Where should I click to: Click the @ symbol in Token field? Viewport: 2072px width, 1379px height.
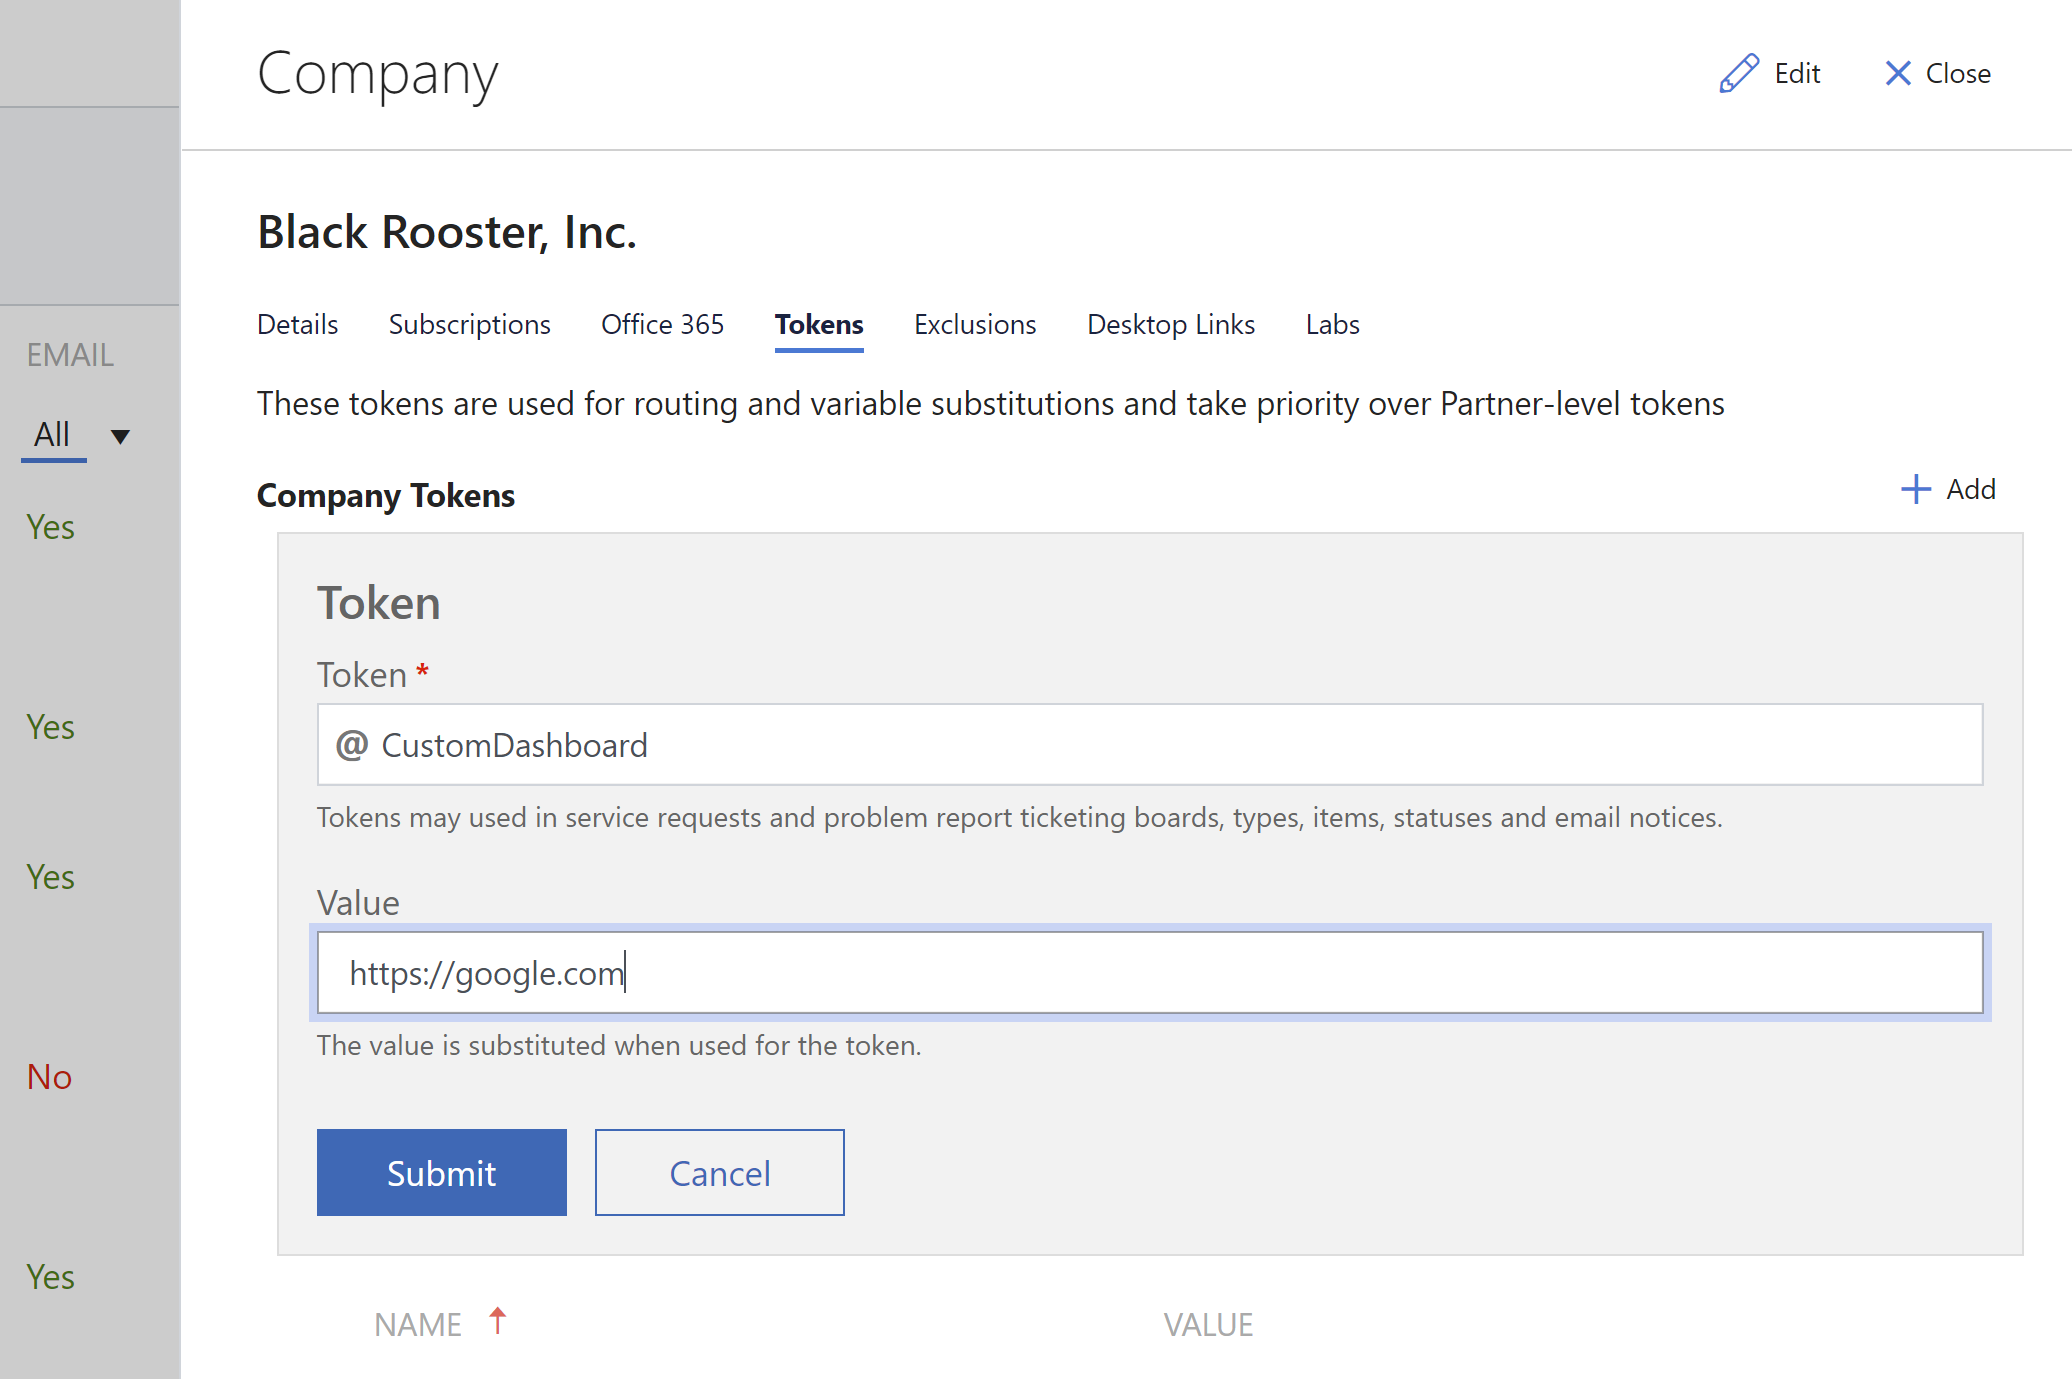coord(351,745)
